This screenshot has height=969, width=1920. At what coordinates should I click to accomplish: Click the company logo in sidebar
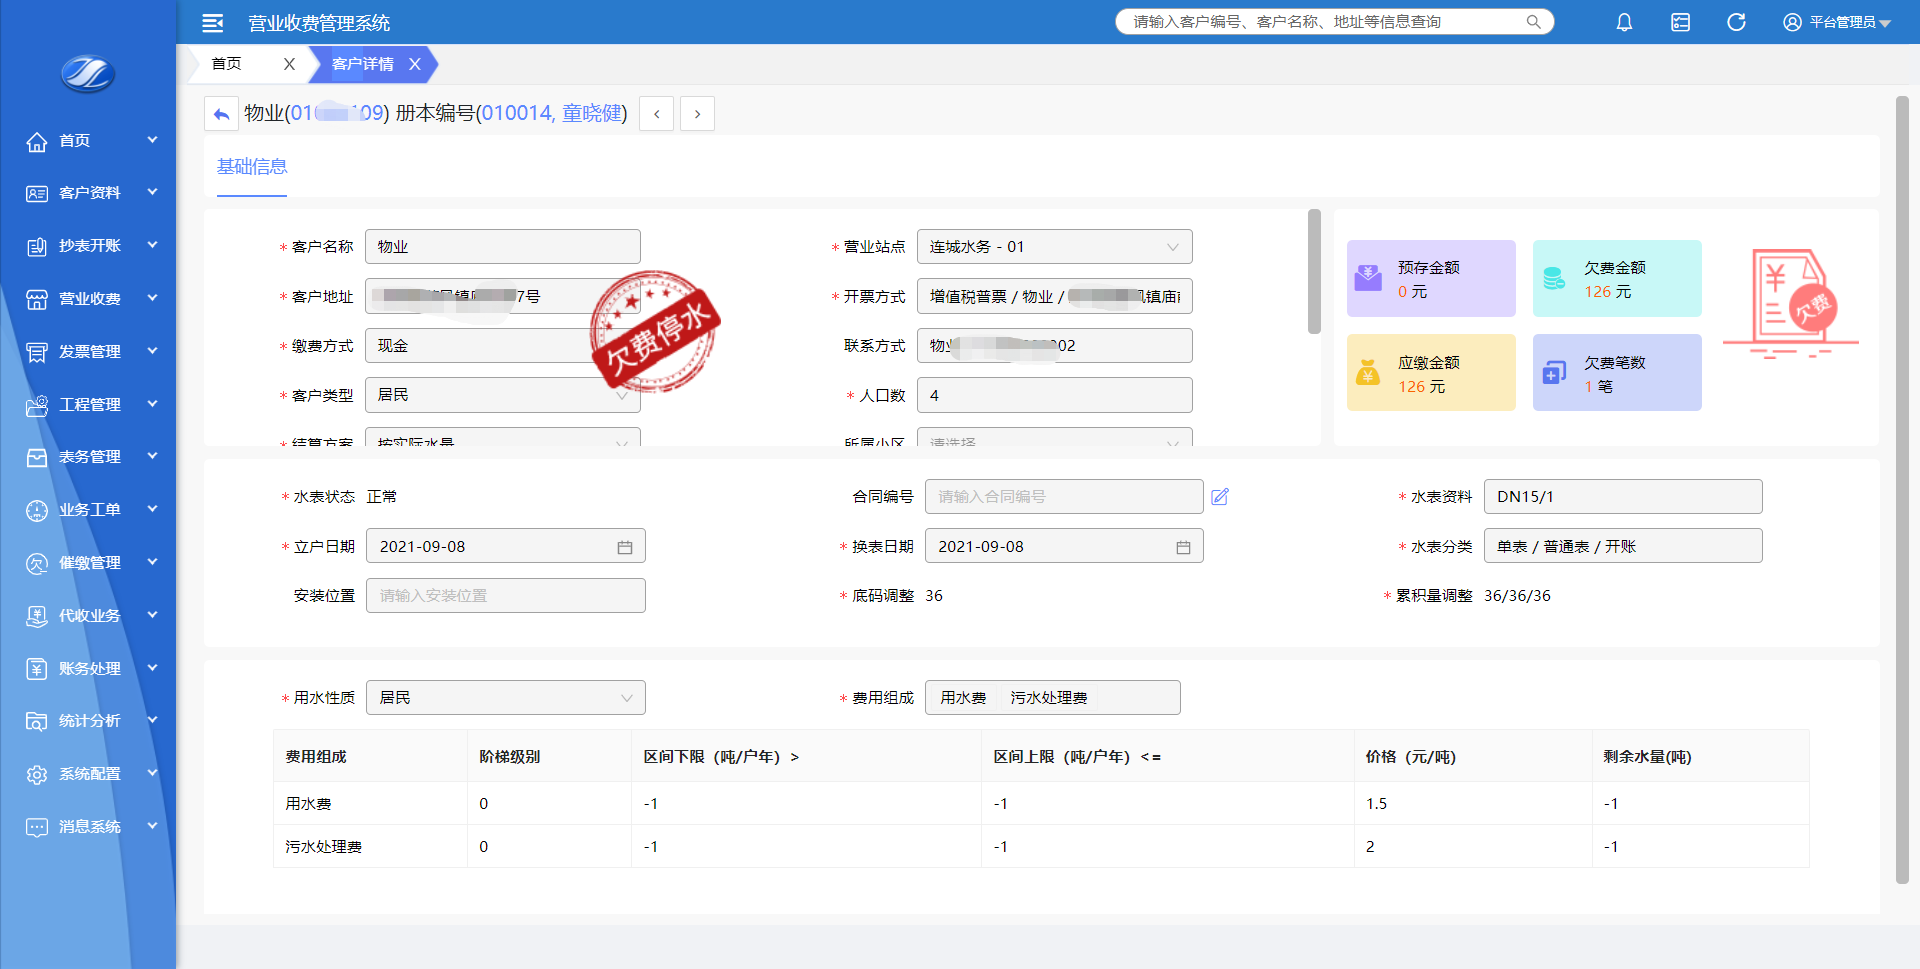click(x=88, y=73)
